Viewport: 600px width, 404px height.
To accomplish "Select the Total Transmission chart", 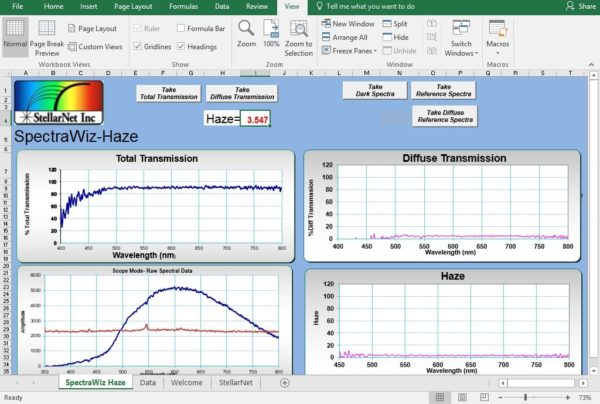I will (156, 206).
